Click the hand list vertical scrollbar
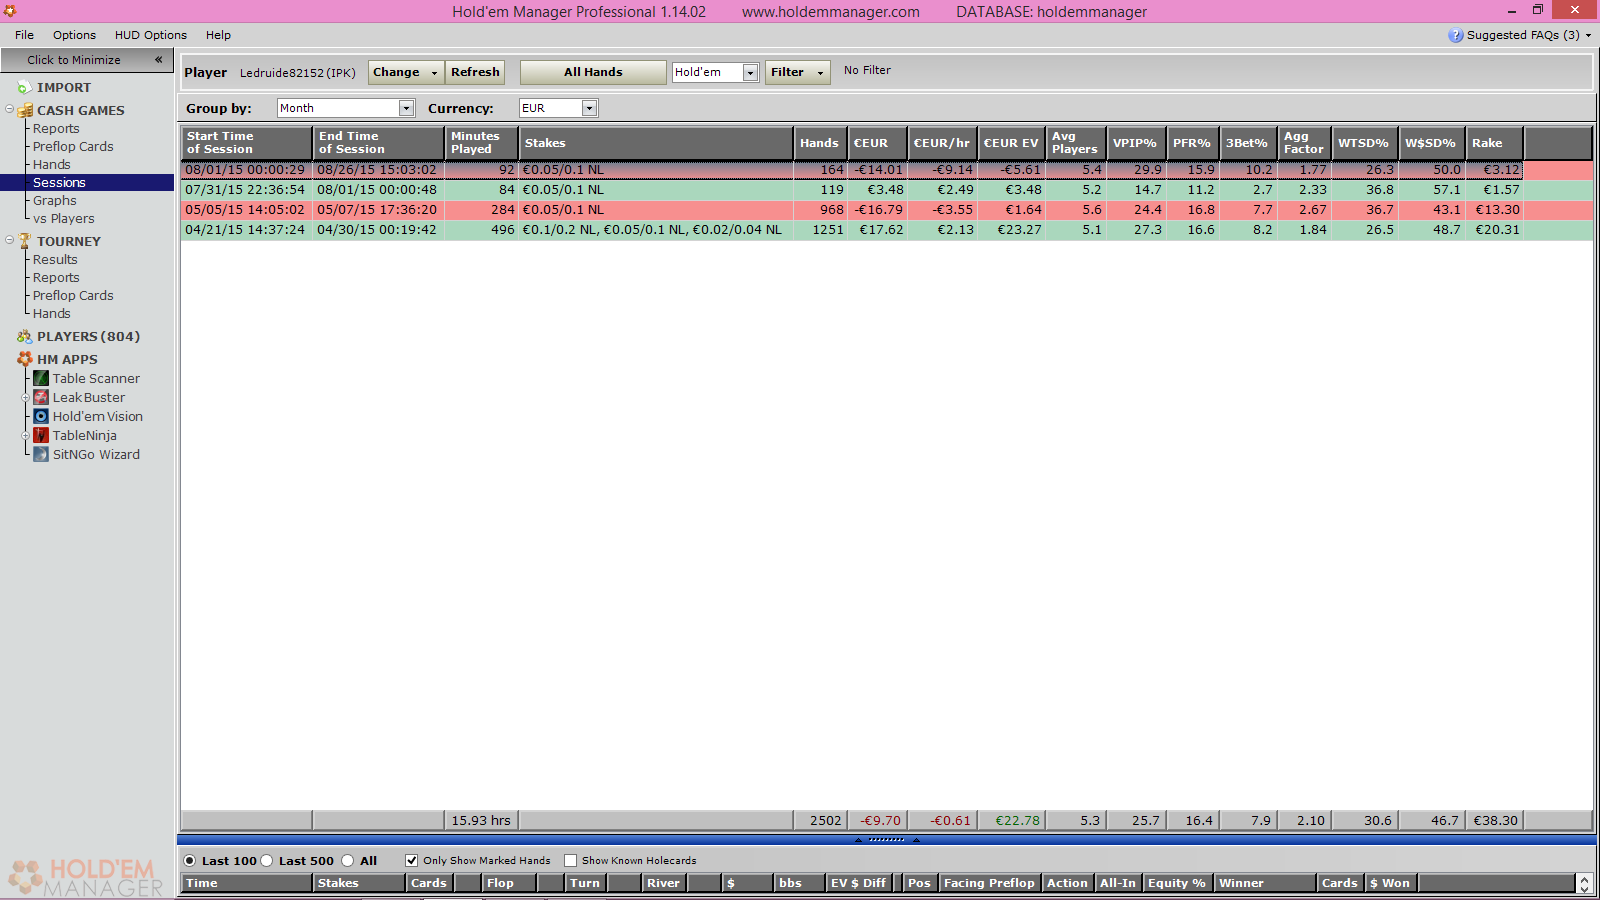The width and height of the screenshot is (1600, 900). (x=1584, y=884)
